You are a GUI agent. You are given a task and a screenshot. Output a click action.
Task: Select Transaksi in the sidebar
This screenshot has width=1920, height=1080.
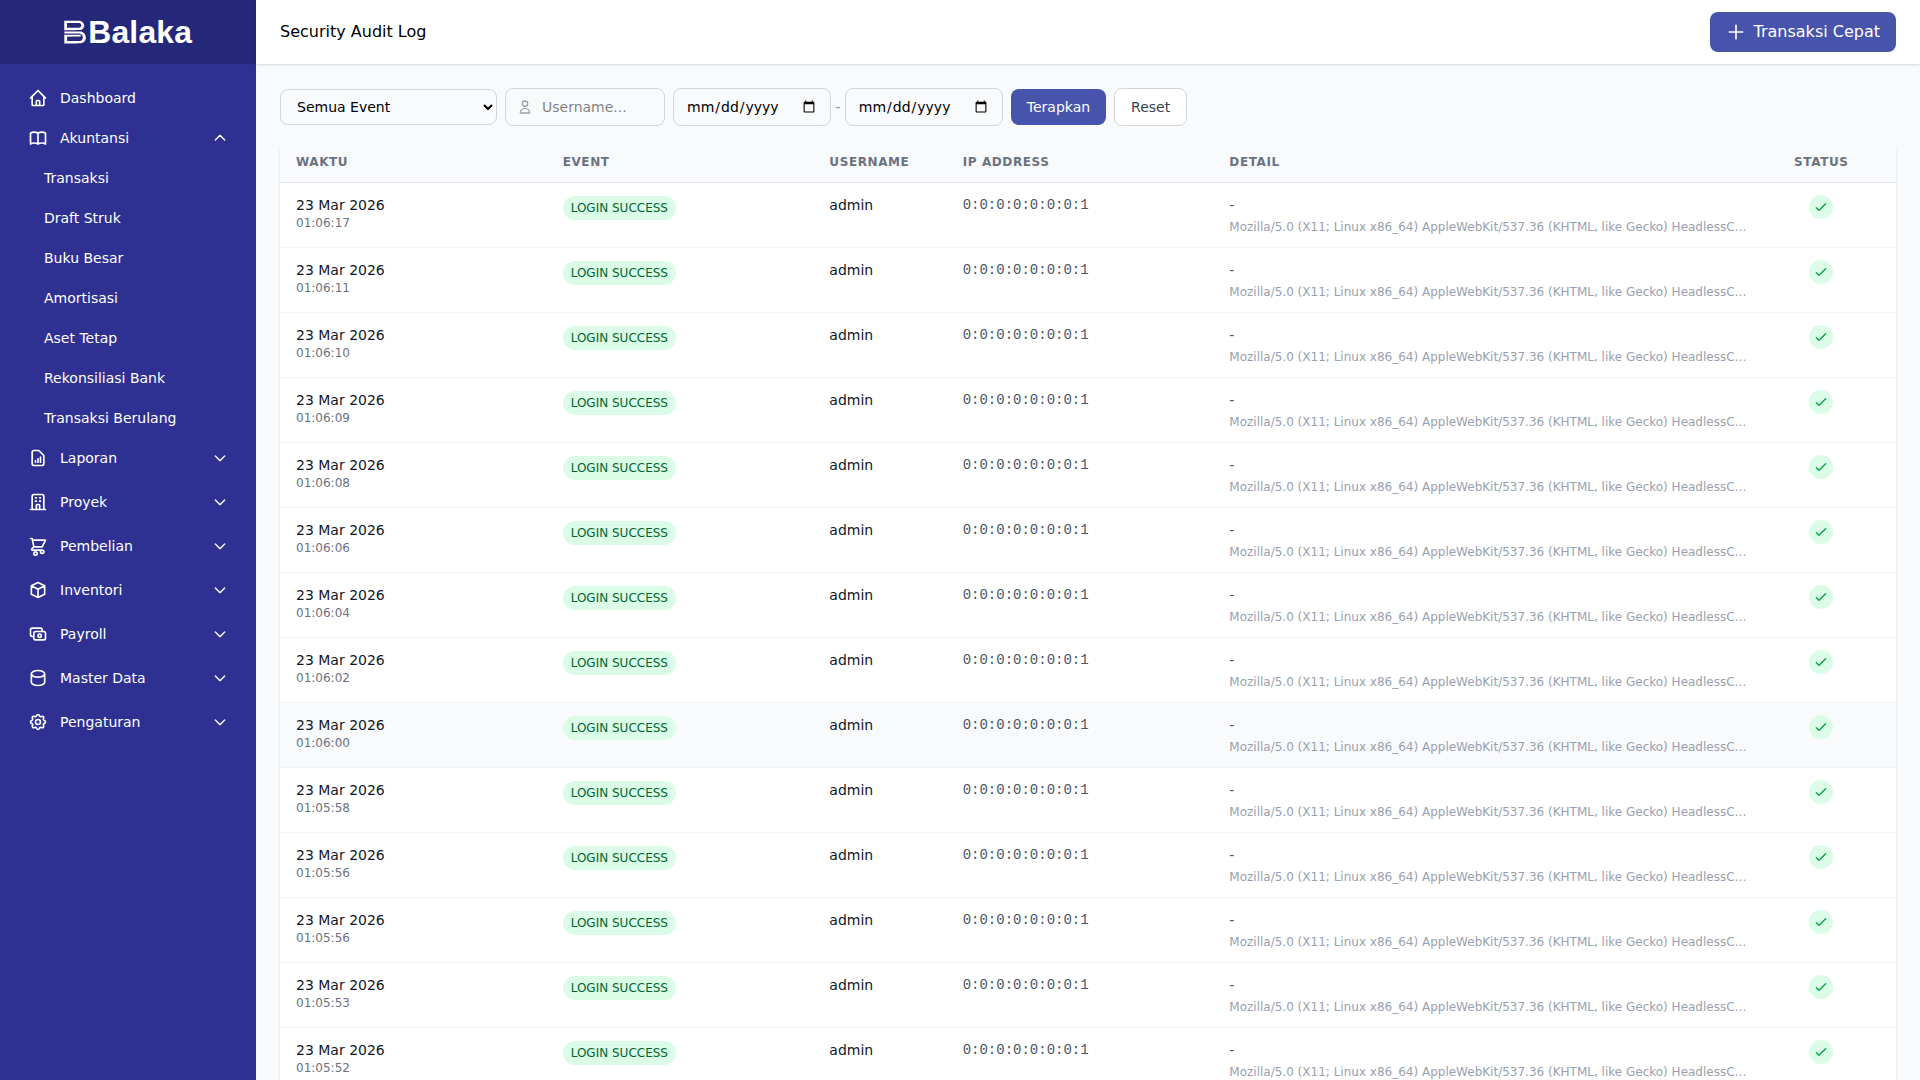tap(76, 178)
